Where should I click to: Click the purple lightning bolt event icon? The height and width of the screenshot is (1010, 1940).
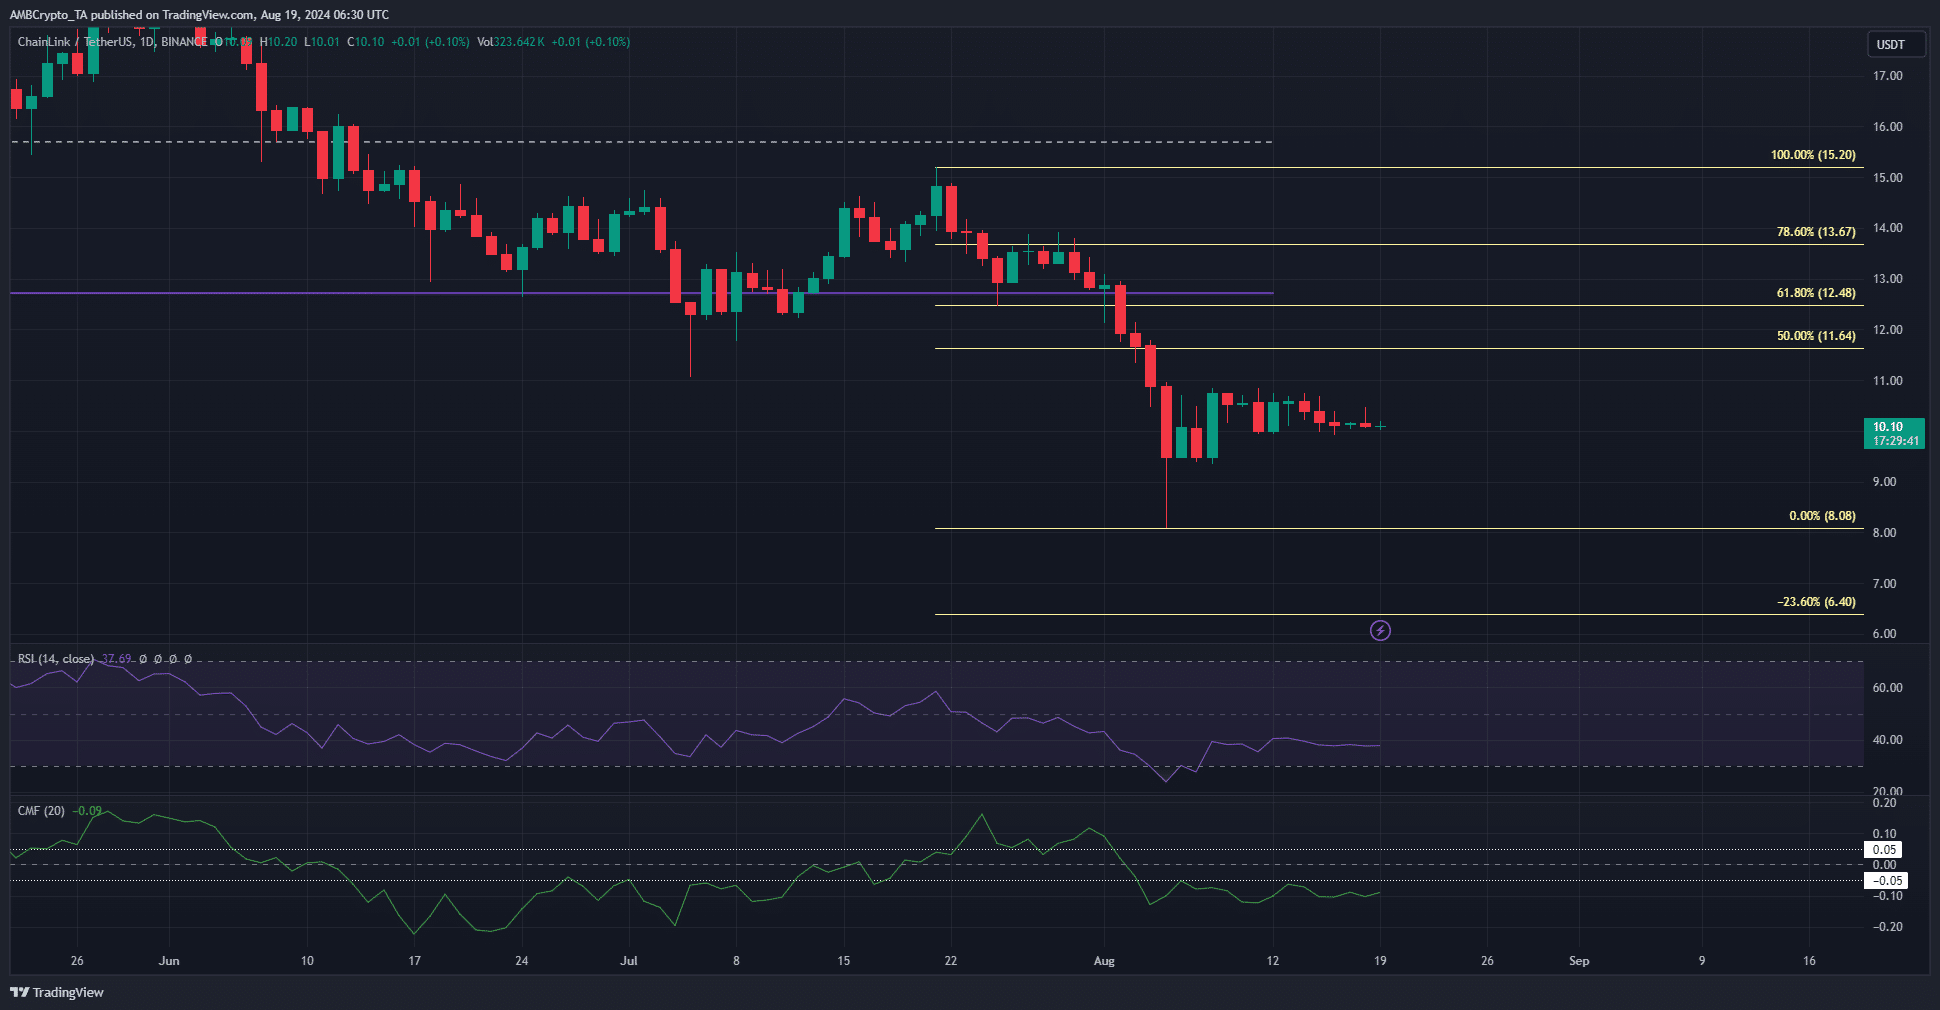click(1380, 630)
